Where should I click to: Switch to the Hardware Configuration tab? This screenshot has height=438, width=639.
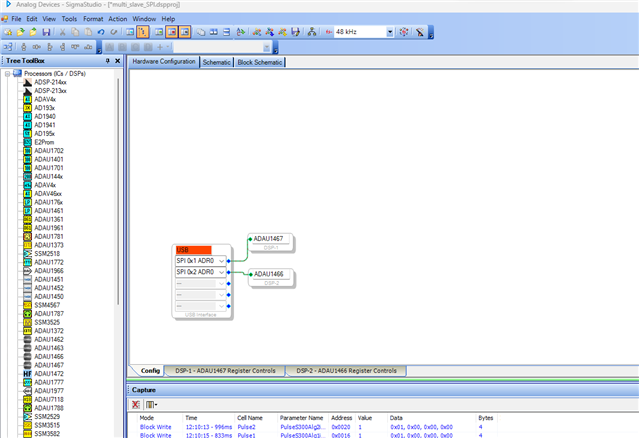[164, 62]
